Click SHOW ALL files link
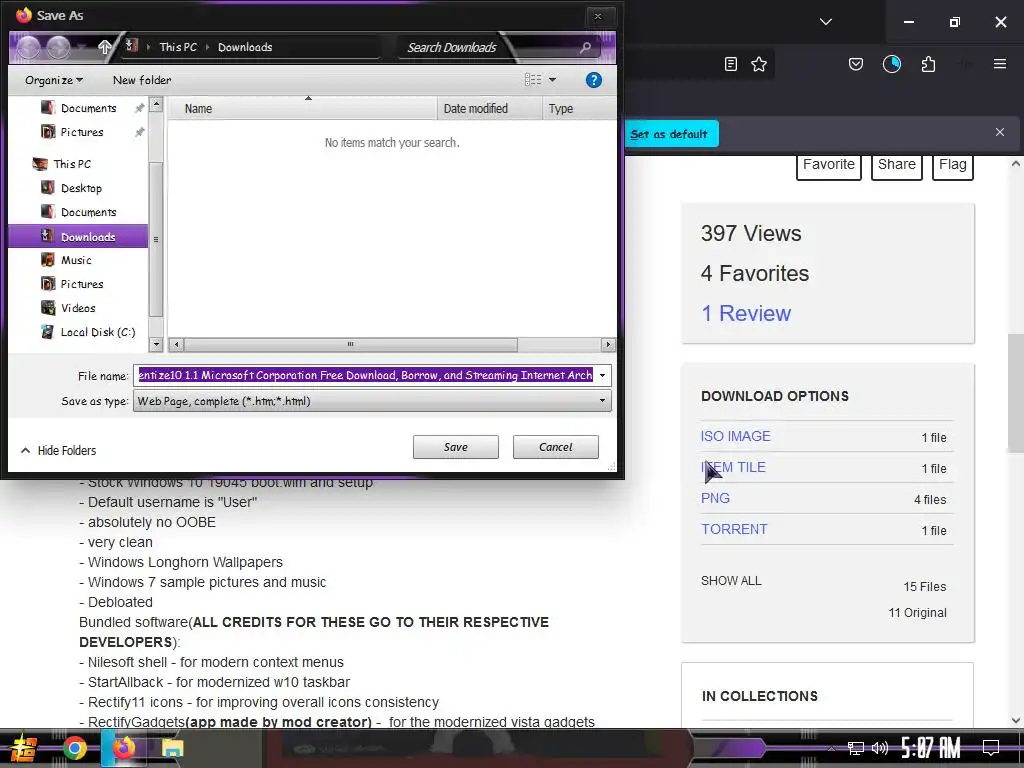Image resolution: width=1024 pixels, height=768 pixels. tap(731, 581)
